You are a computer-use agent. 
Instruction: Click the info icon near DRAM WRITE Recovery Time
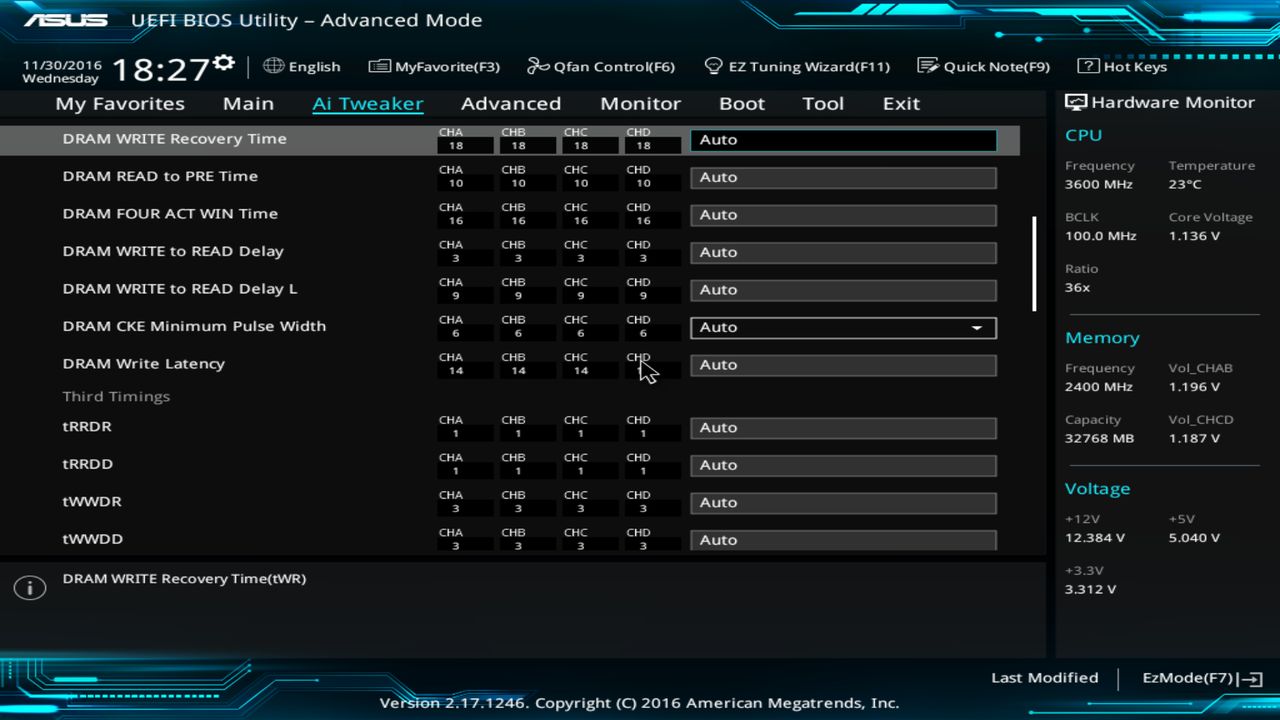[x=29, y=587]
